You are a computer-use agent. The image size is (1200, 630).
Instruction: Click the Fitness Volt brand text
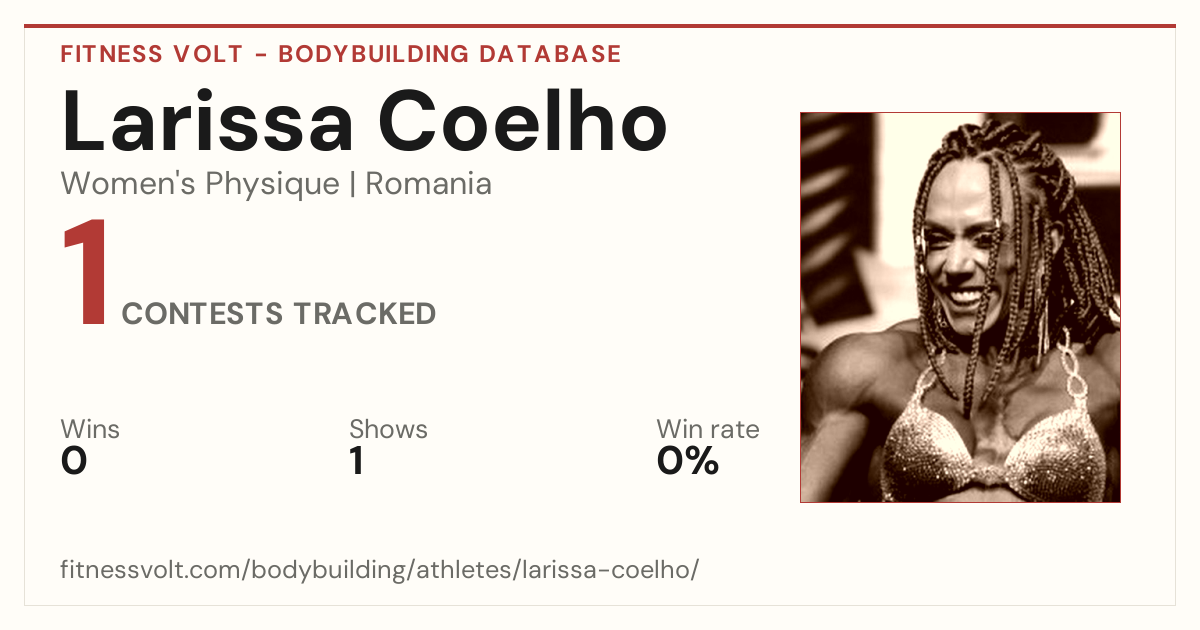151,54
